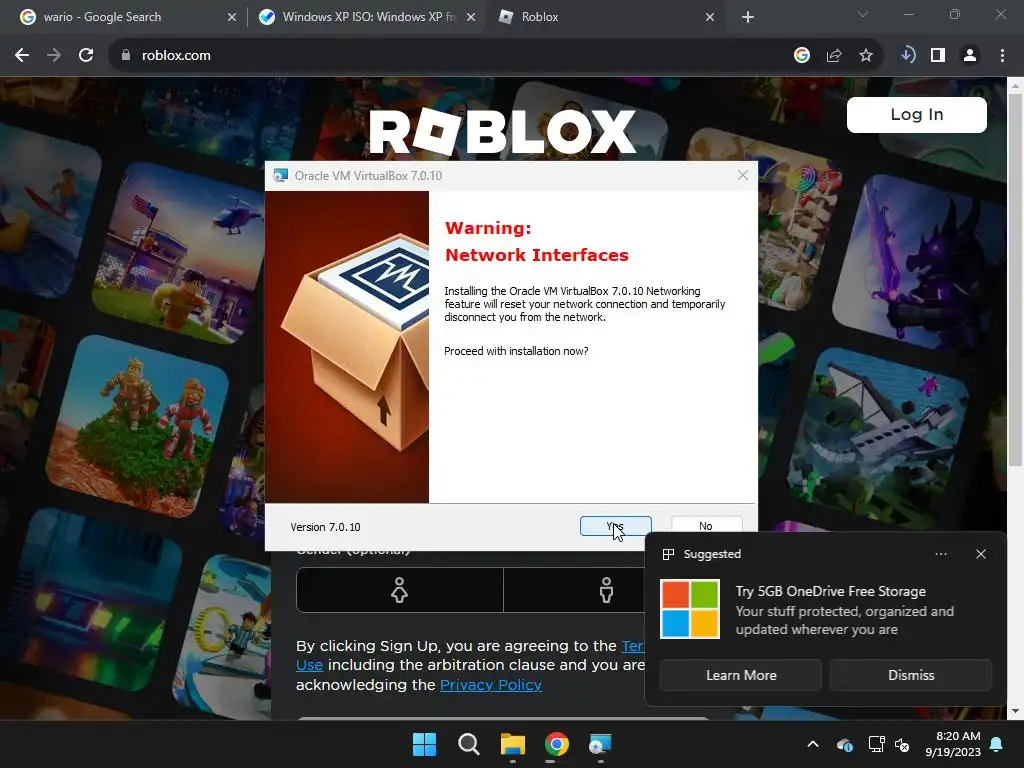Open the Chrome profile menu

[970, 56]
